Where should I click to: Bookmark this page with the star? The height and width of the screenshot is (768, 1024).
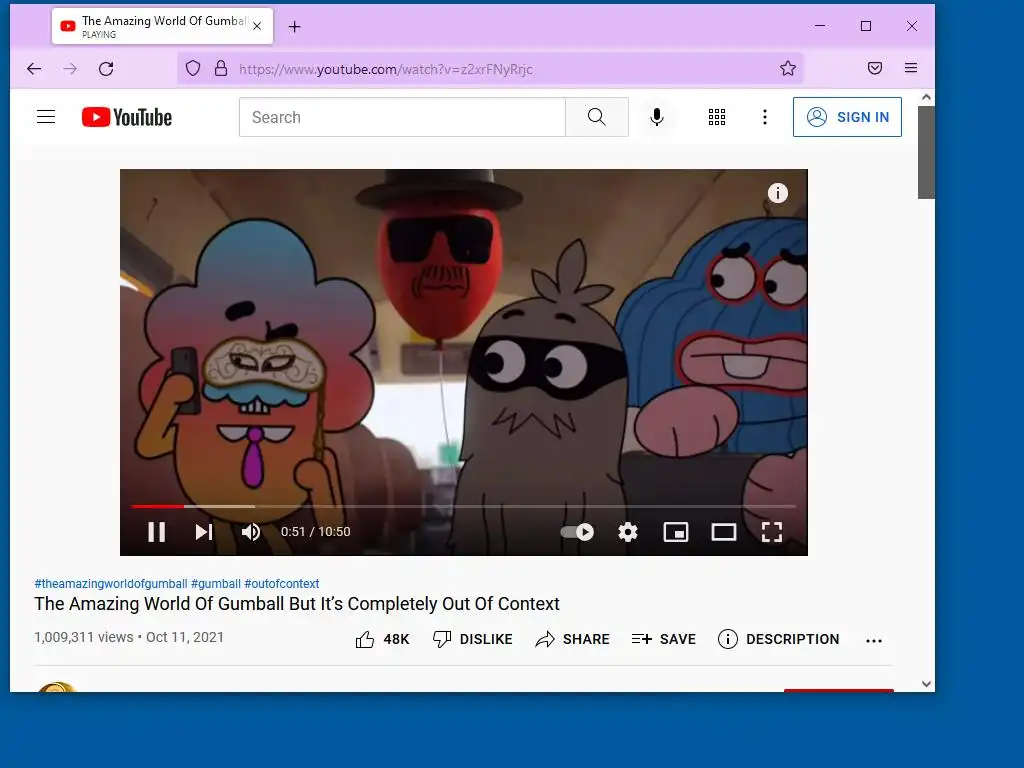pyautogui.click(x=788, y=69)
